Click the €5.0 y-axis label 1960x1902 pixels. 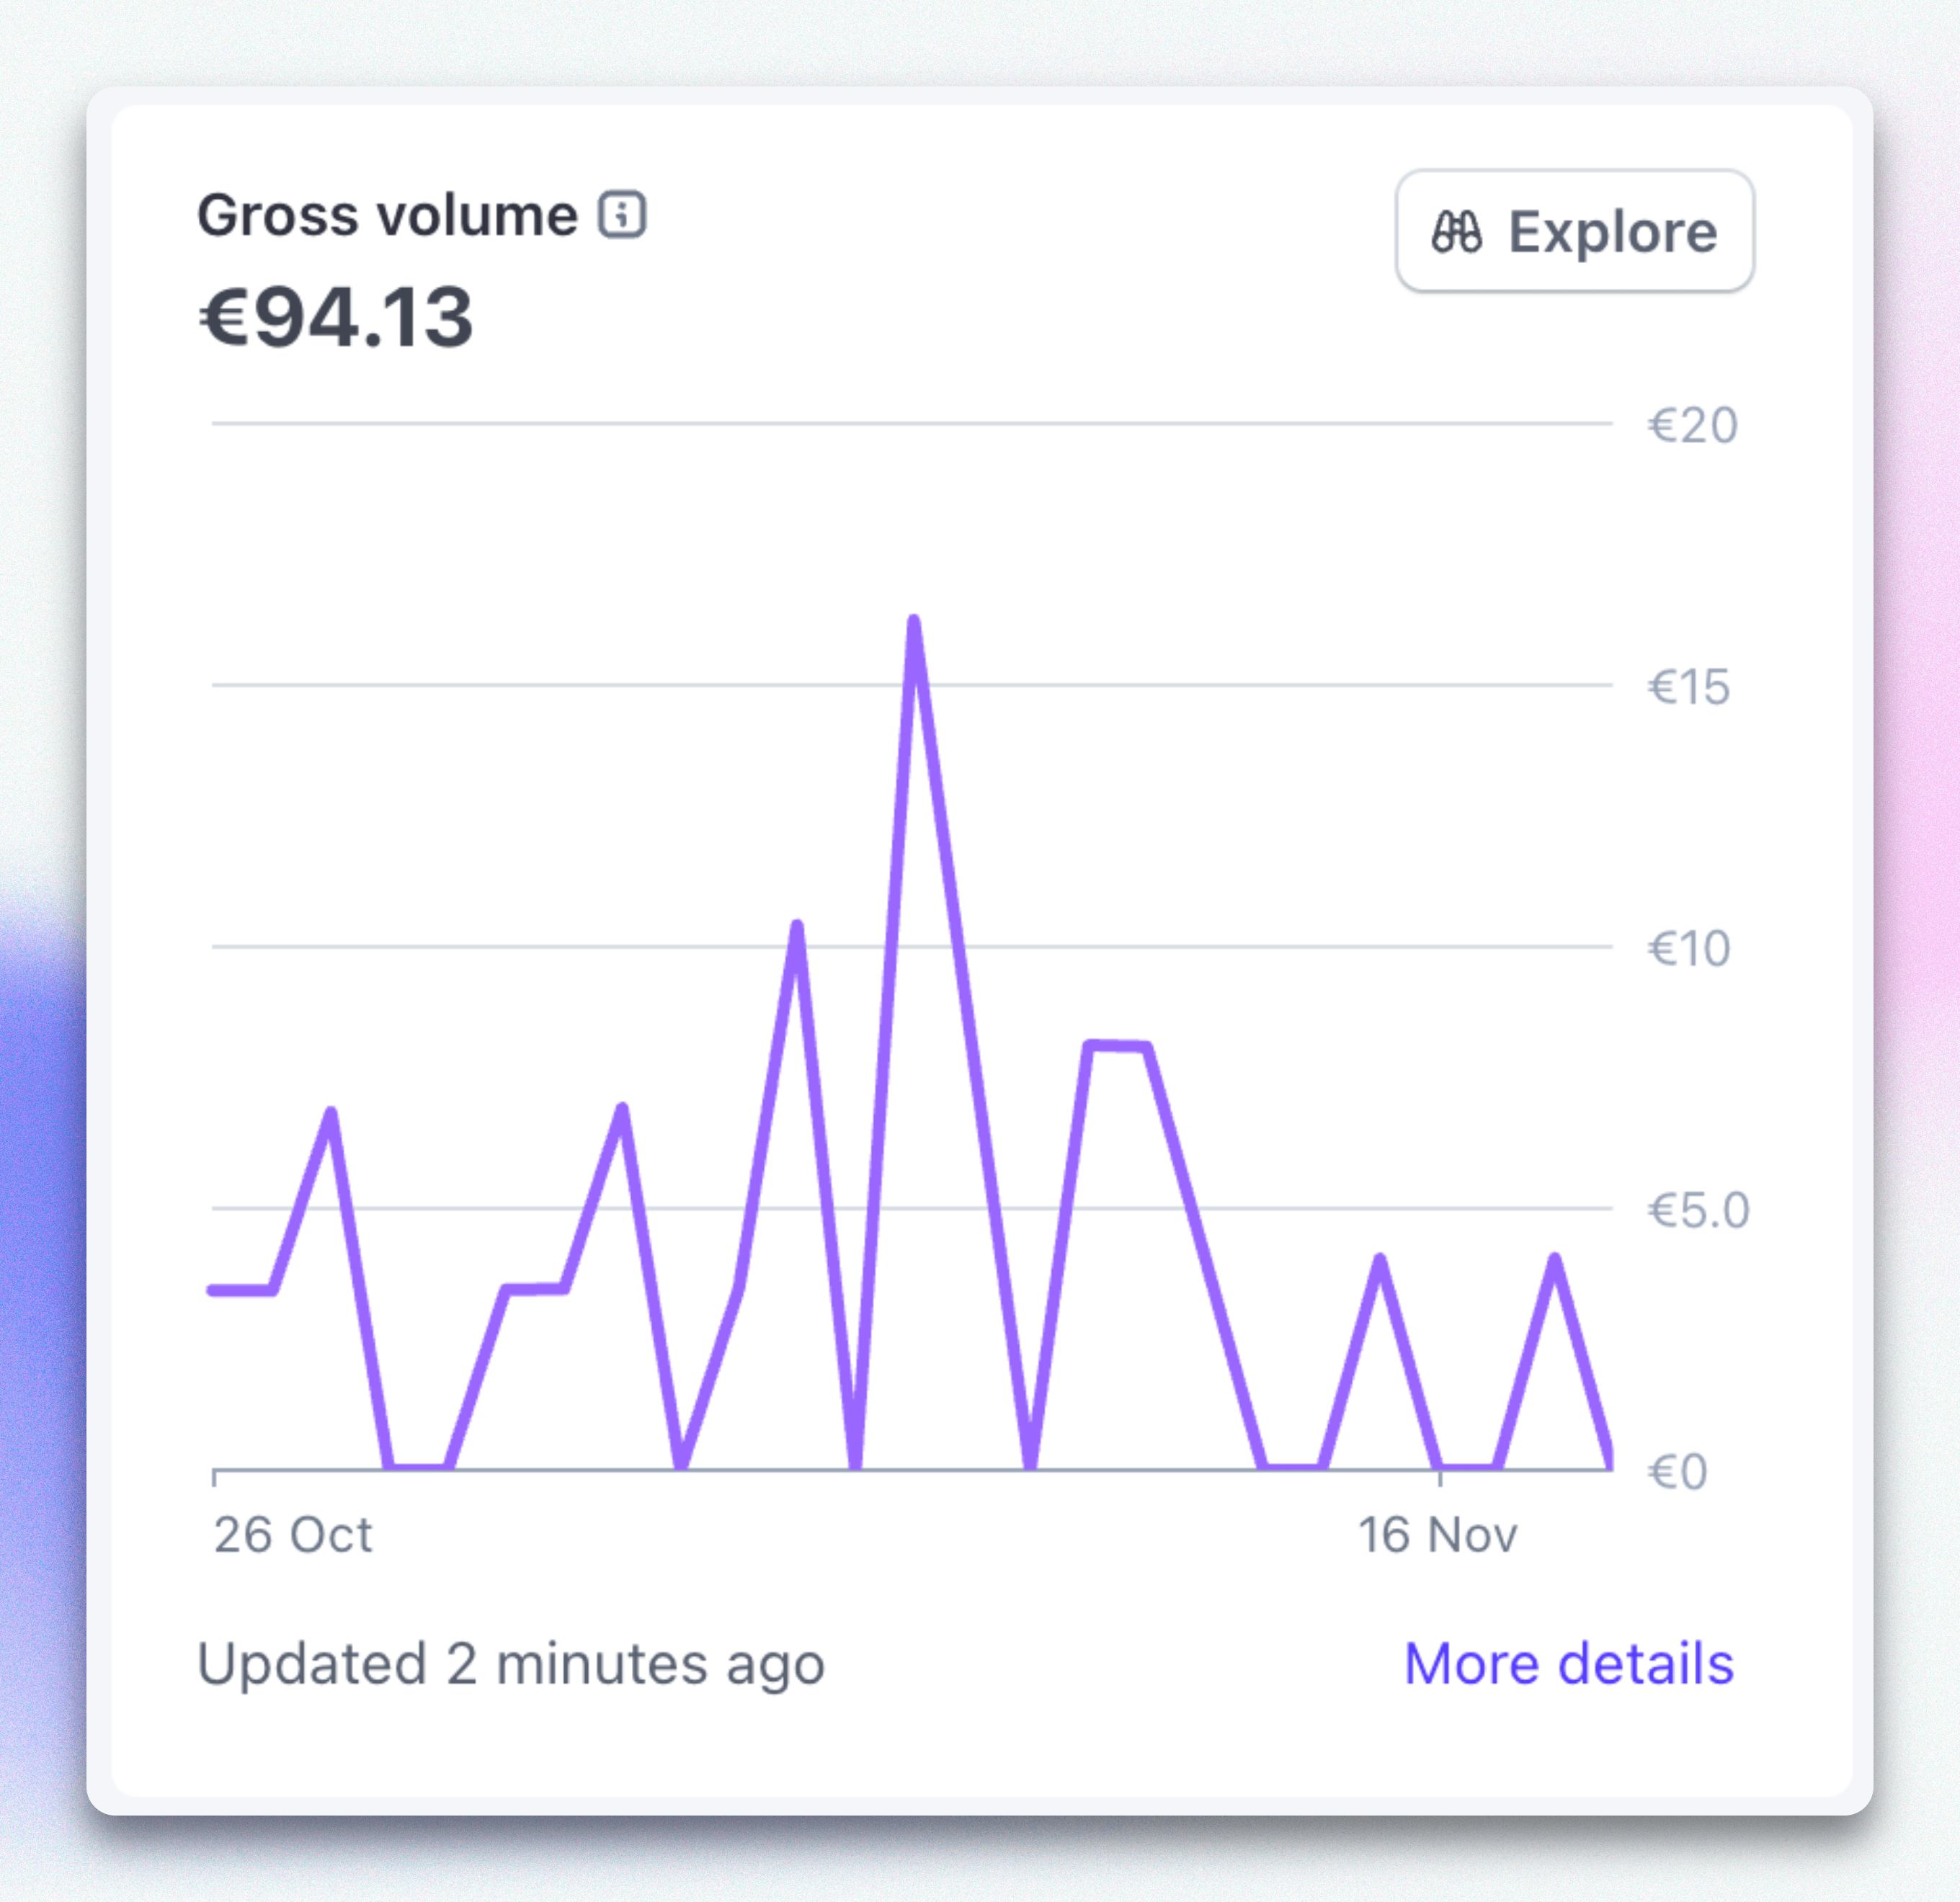1697,1210
